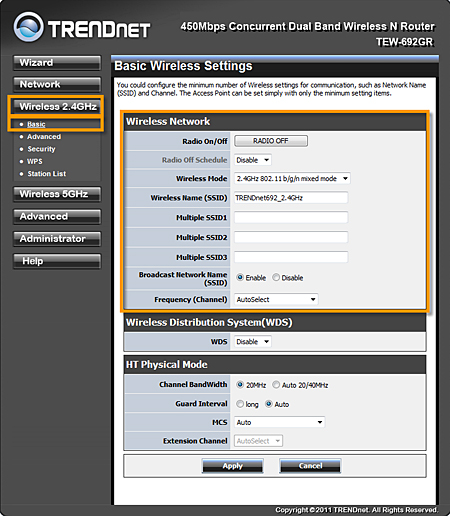Click the Basic Wireless Settings heading
This screenshot has width=450, height=516.
pyautogui.click(x=183, y=66)
